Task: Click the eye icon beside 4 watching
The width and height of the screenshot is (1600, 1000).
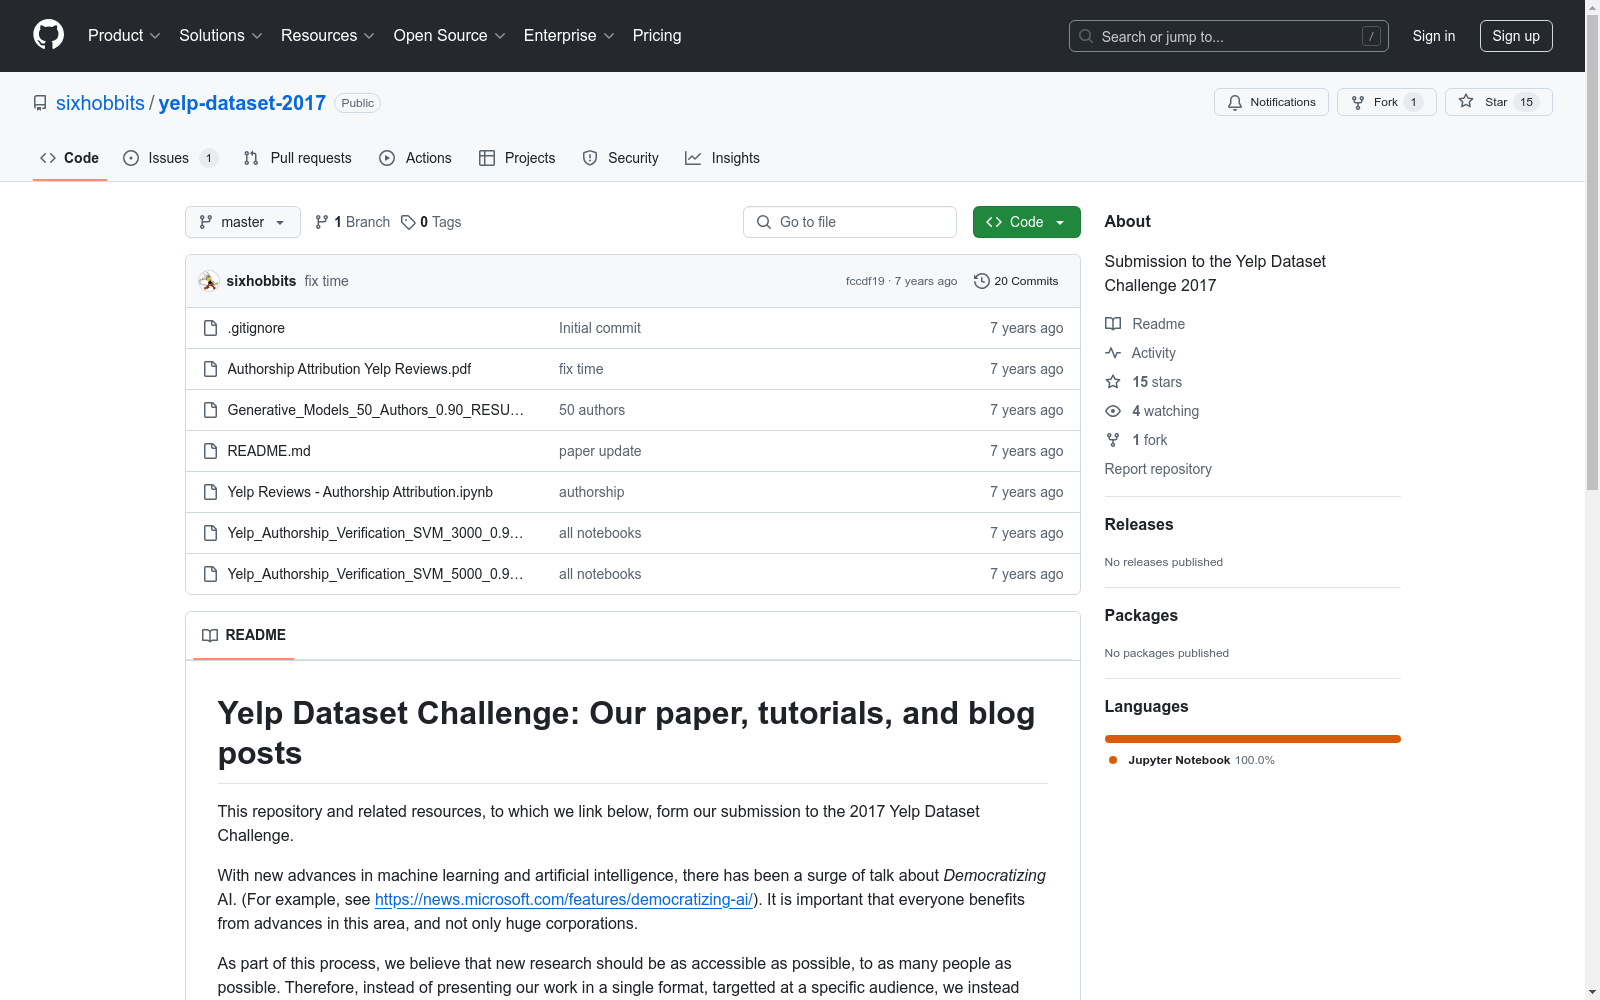Action: (1113, 411)
